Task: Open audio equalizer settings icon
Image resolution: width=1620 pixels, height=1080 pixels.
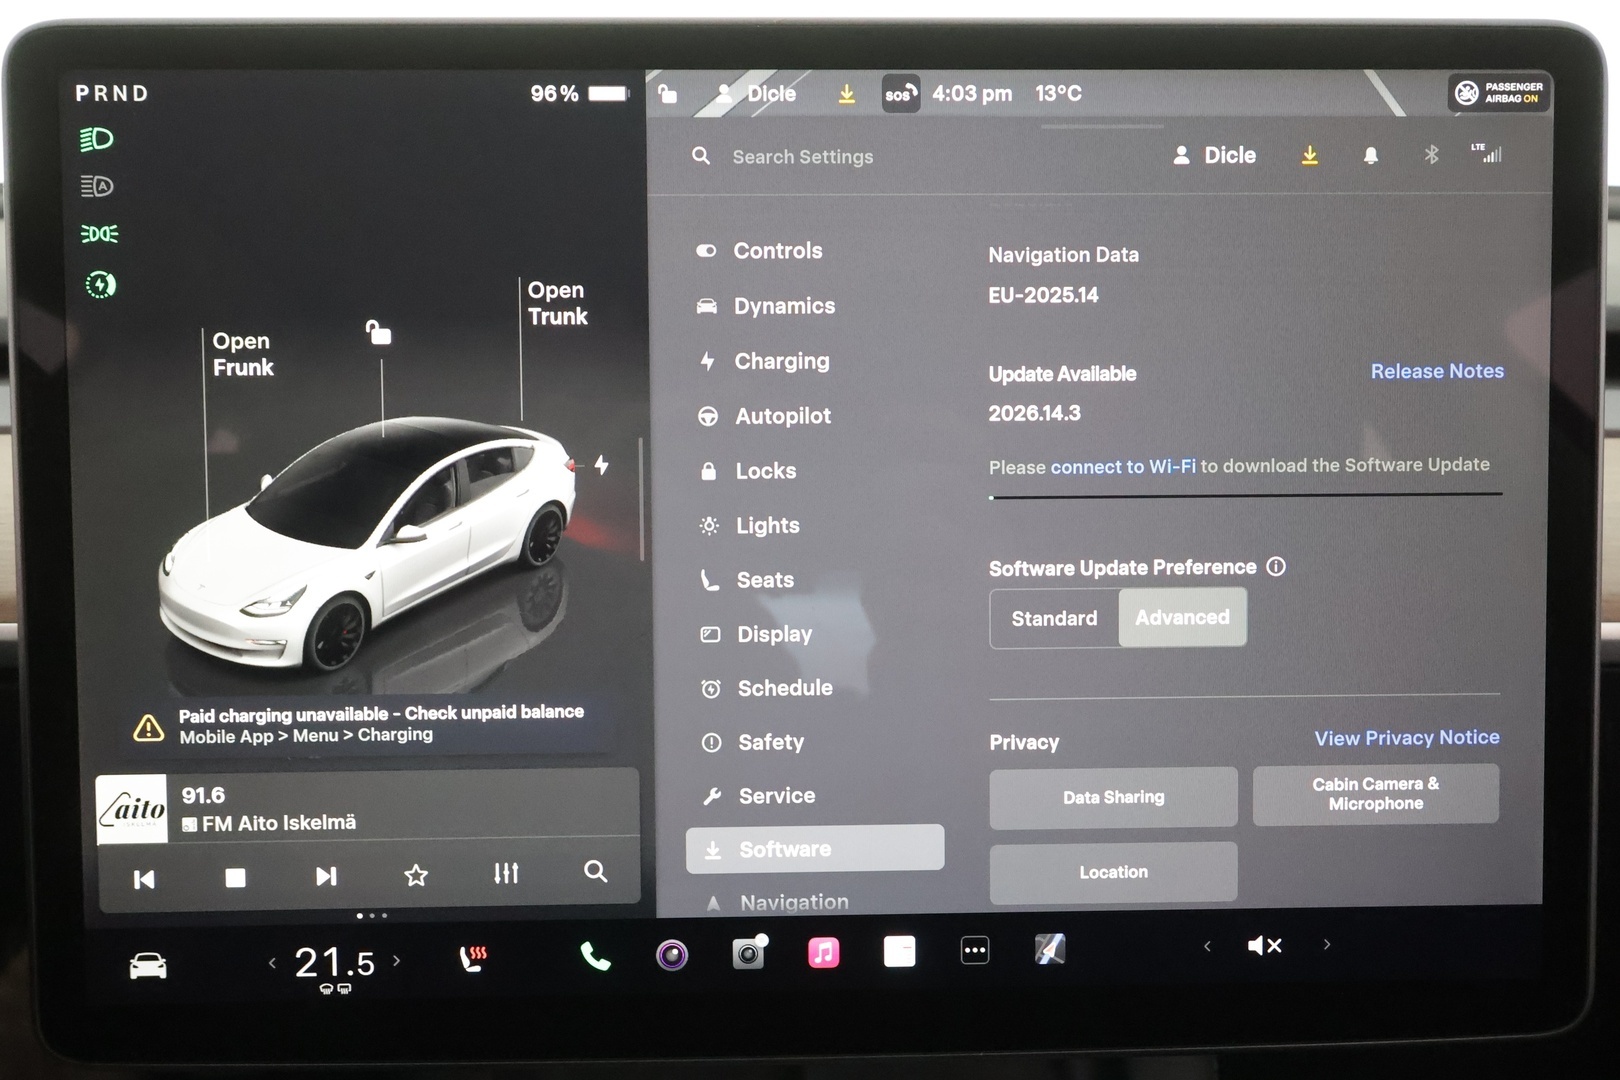Action: 506,874
